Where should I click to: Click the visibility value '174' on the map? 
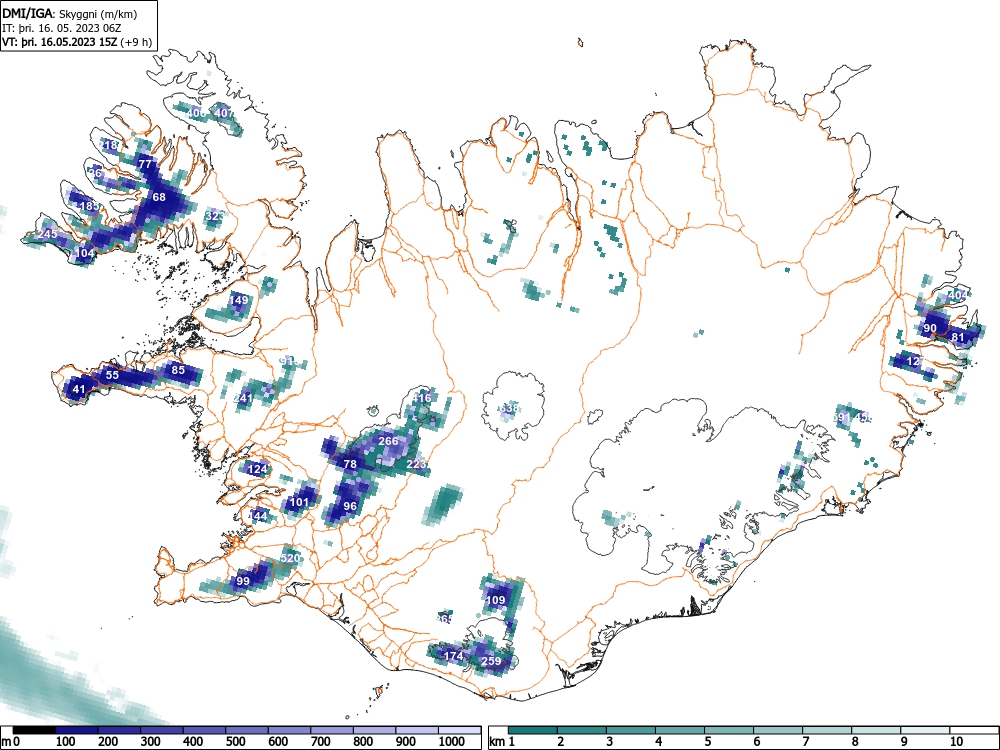pos(453,656)
